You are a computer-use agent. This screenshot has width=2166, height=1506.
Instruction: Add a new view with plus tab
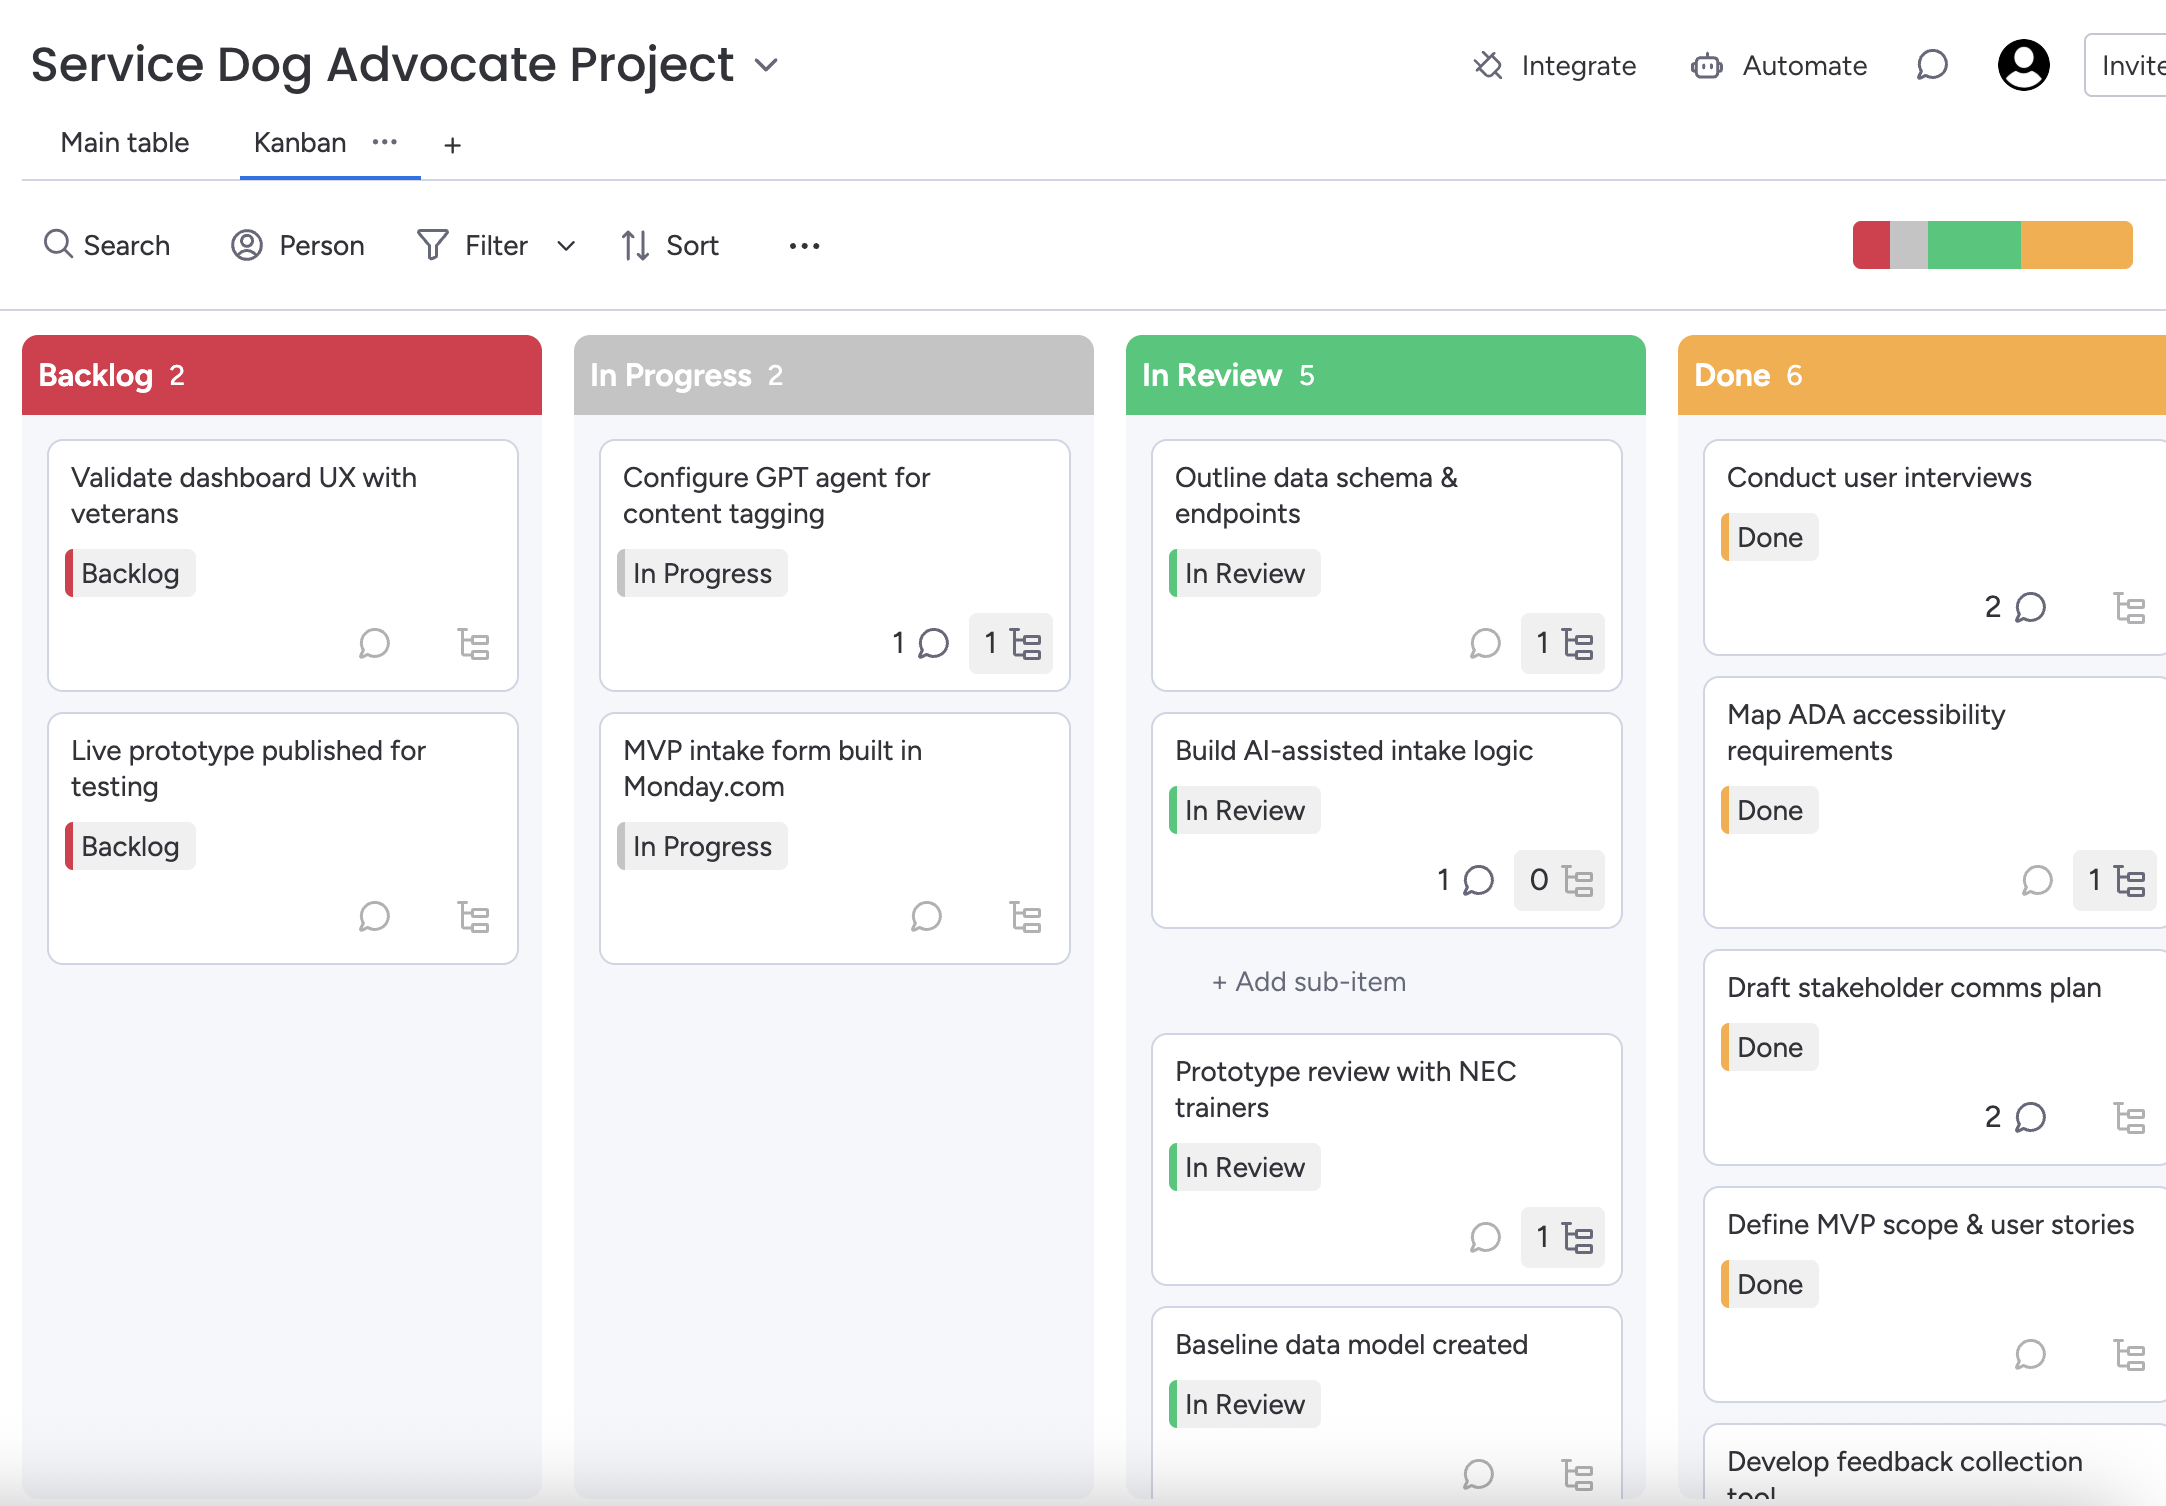(452, 146)
